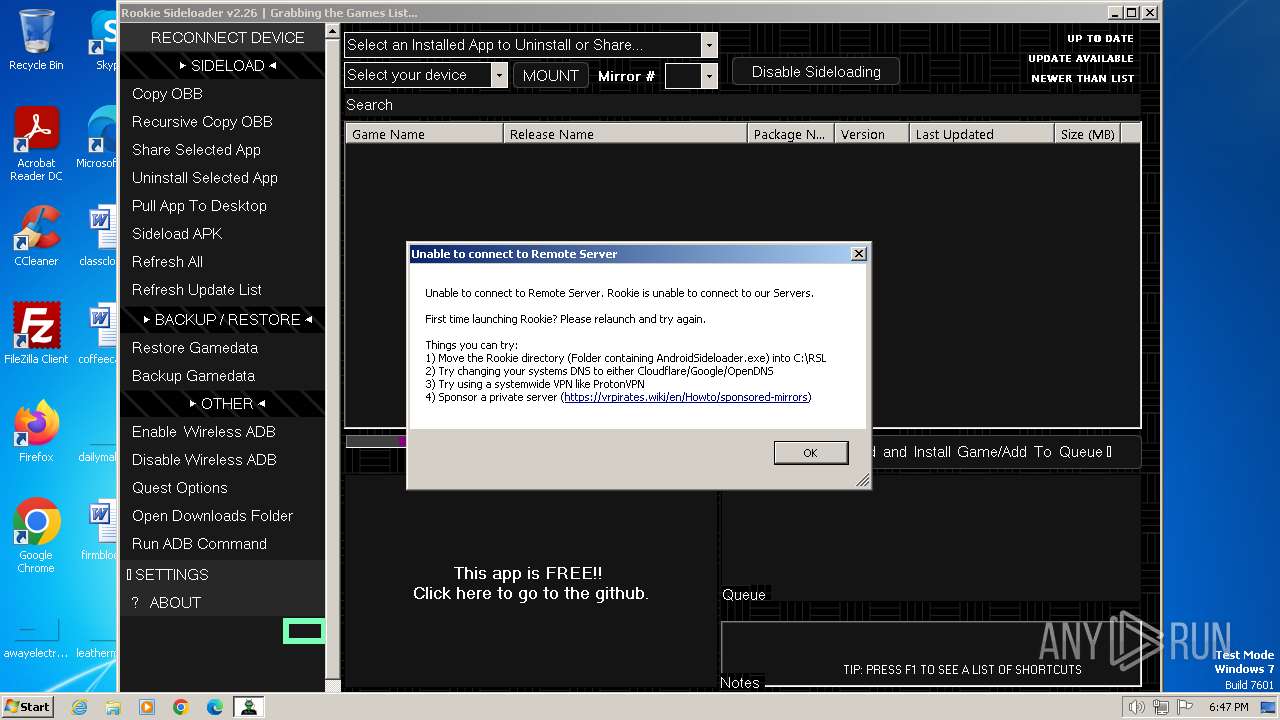The image size is (1280, 720).
Task: Click the sidebar scroll up arrow
Action: point(334,33)
